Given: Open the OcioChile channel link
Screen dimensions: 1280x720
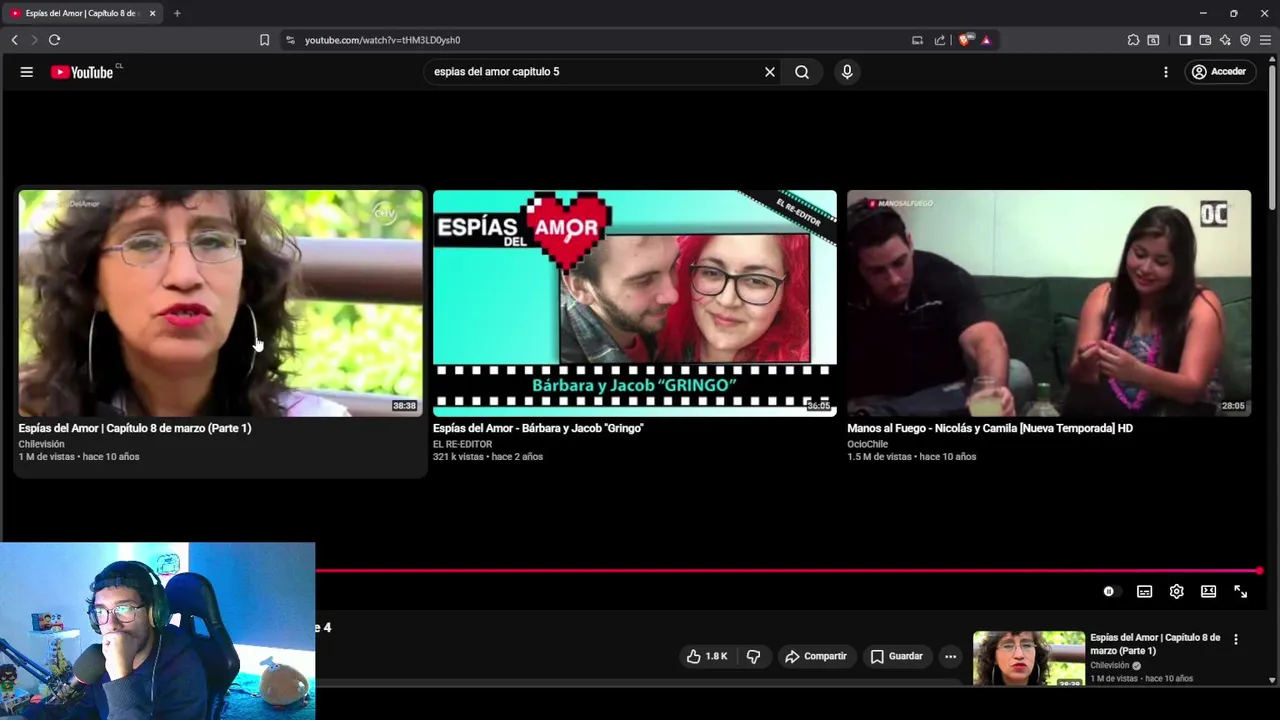Looking at the screenshot, I should [867, 444].
